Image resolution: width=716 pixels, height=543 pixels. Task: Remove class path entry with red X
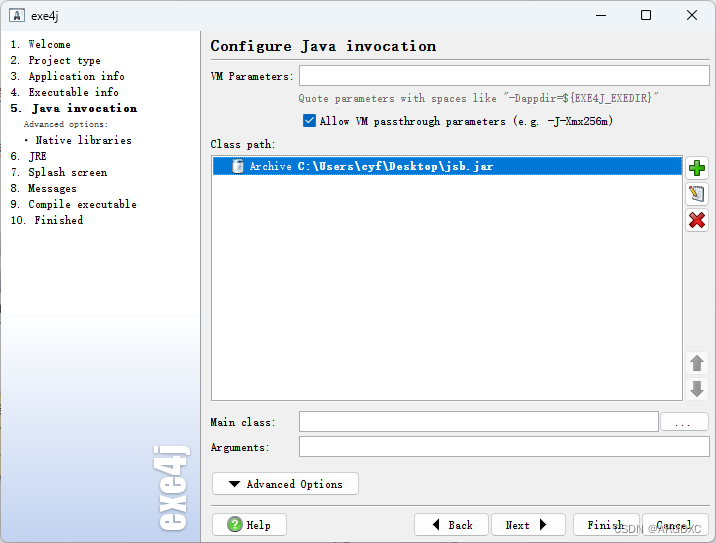click(x=697, y=220)
